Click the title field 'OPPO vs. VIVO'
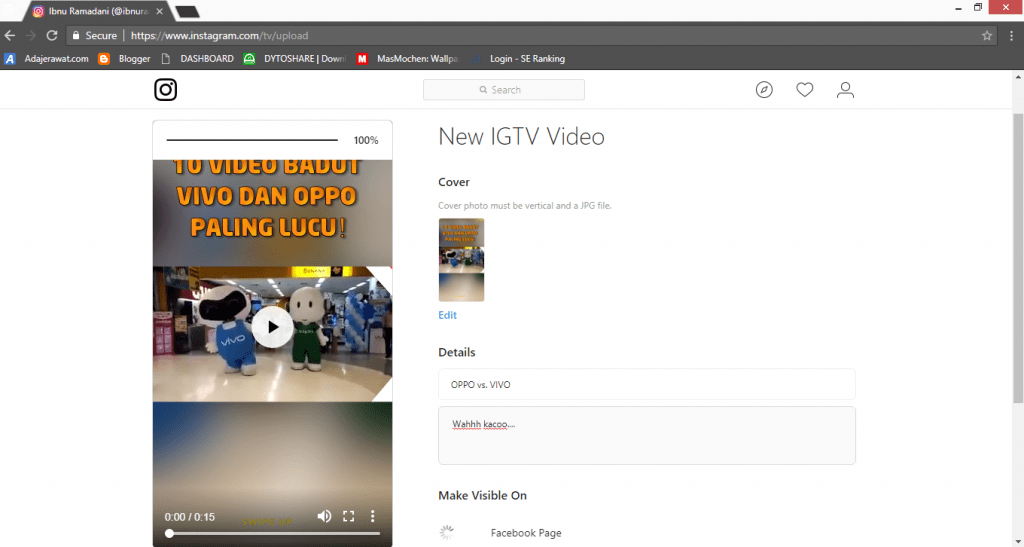 tap(647, 384)
